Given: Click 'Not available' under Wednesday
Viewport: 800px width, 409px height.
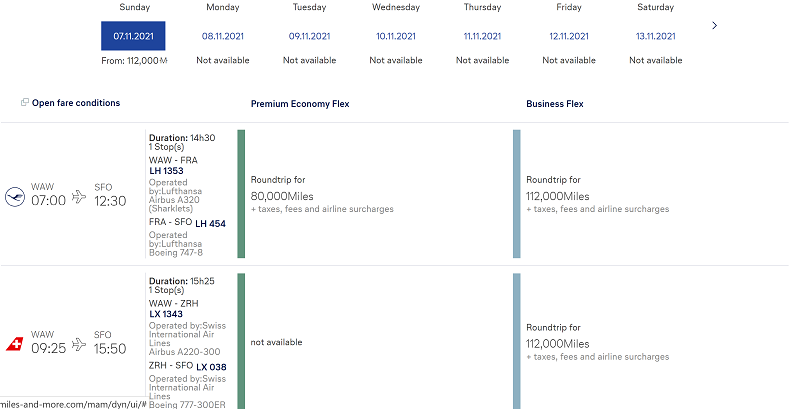Looking at the screenshot, I should [x=396, y=60].
